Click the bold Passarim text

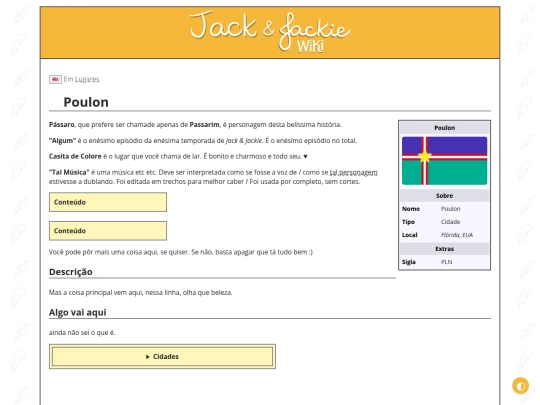(x=205, y=125)
